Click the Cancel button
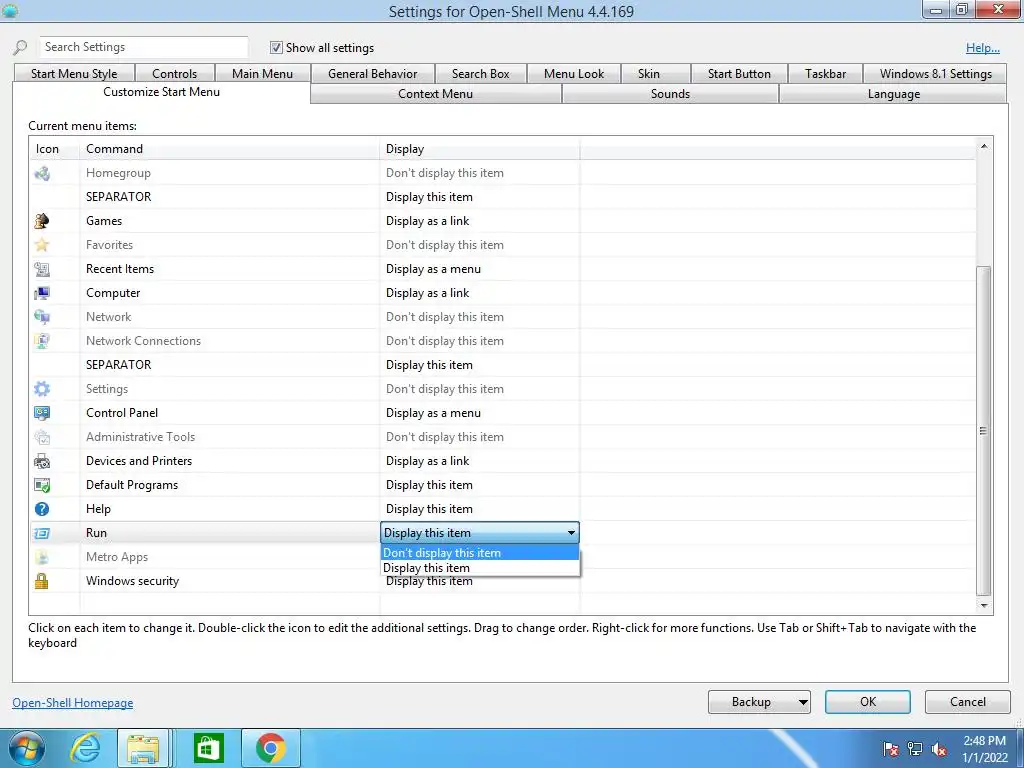Screen dimensions: 1024x768 [x=967, y=702]
